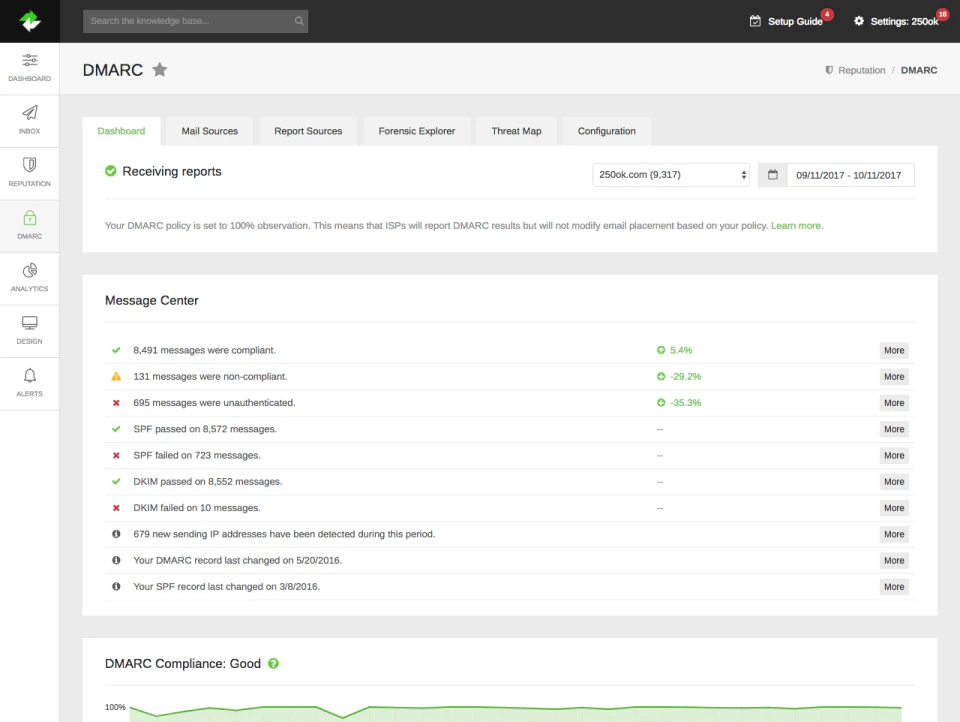Select the DMARC lock icon

click(x=29, y=219)
